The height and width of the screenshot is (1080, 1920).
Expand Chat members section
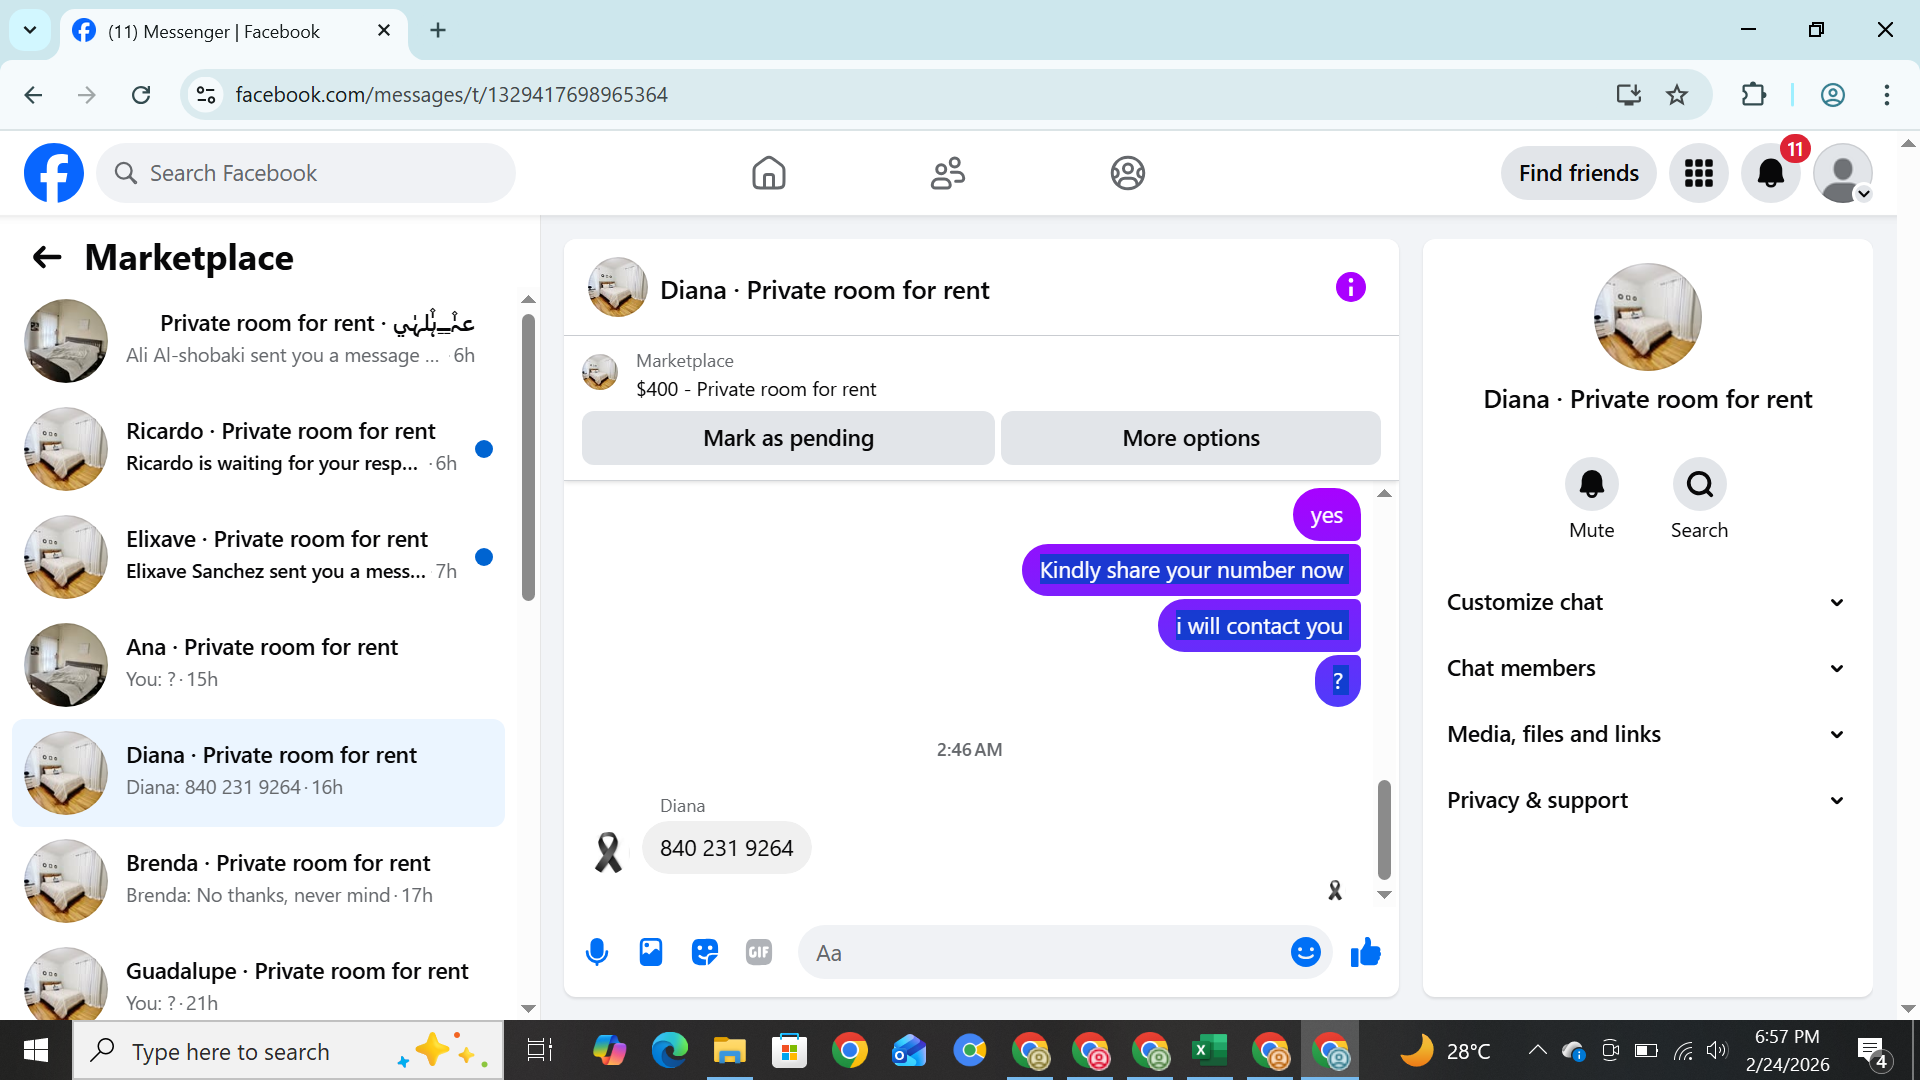tap(1645, 668)
